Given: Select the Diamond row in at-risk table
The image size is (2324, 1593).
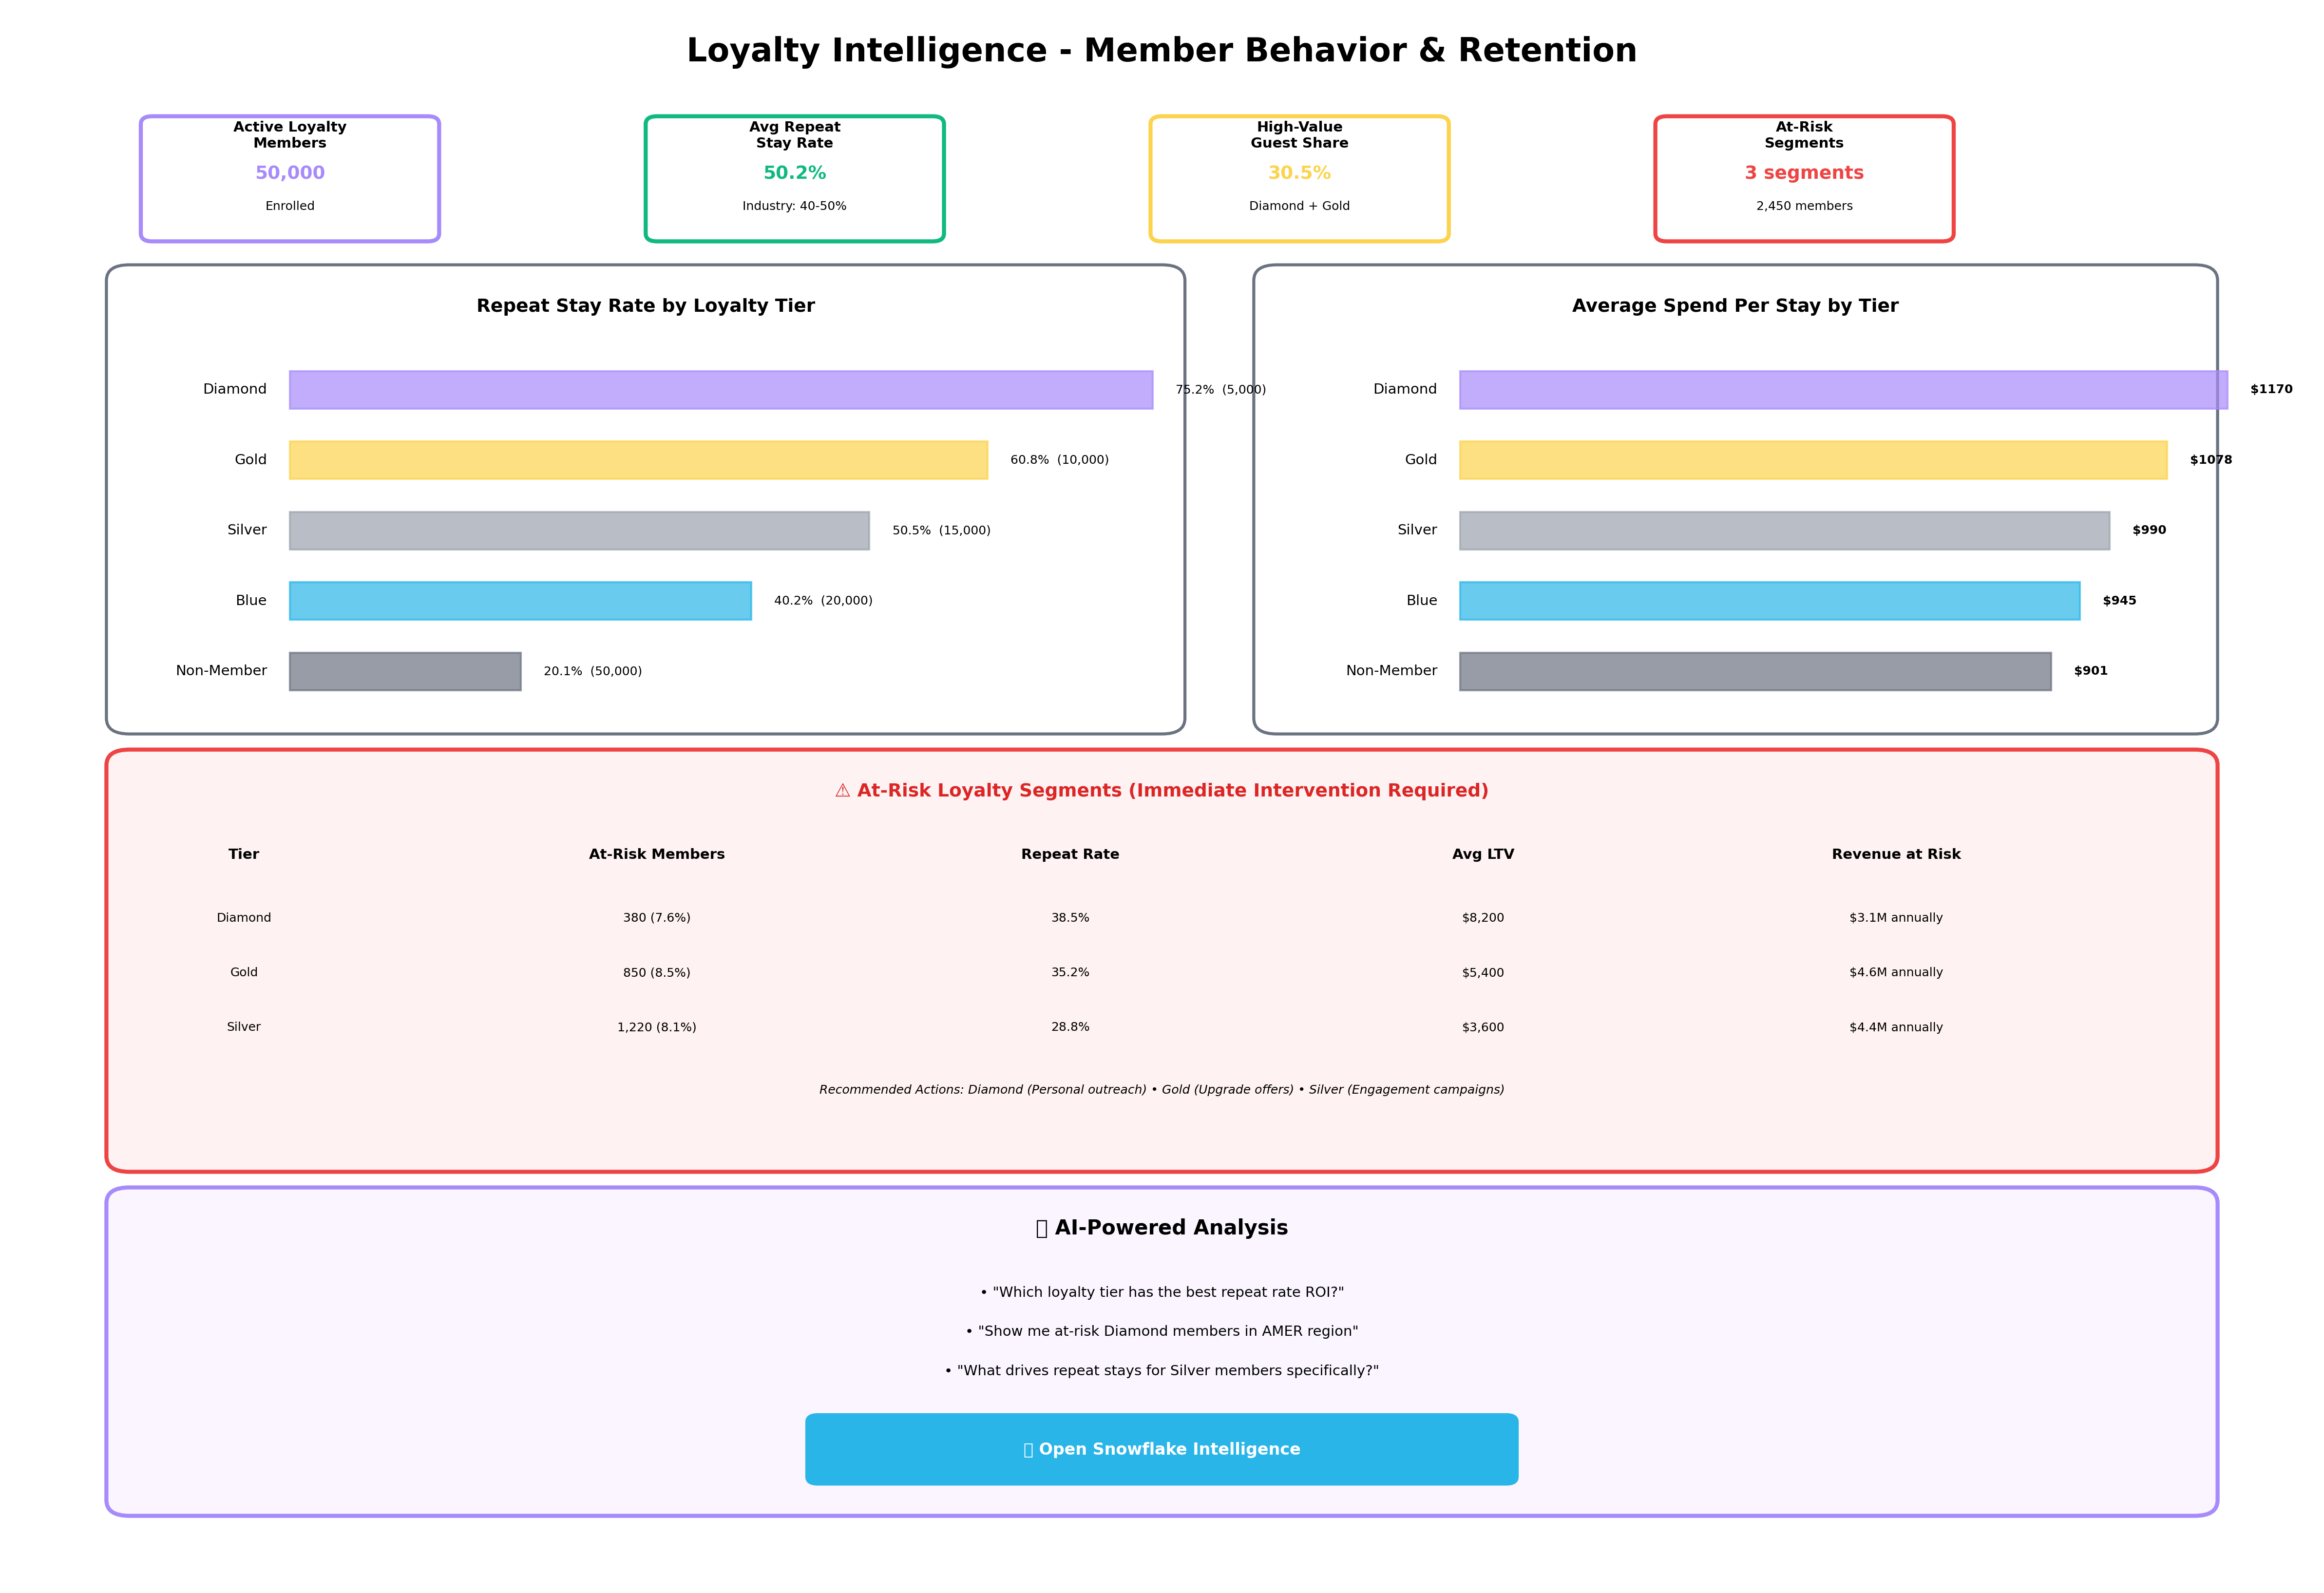Looking at the screenshot, I should pos(244,918).
